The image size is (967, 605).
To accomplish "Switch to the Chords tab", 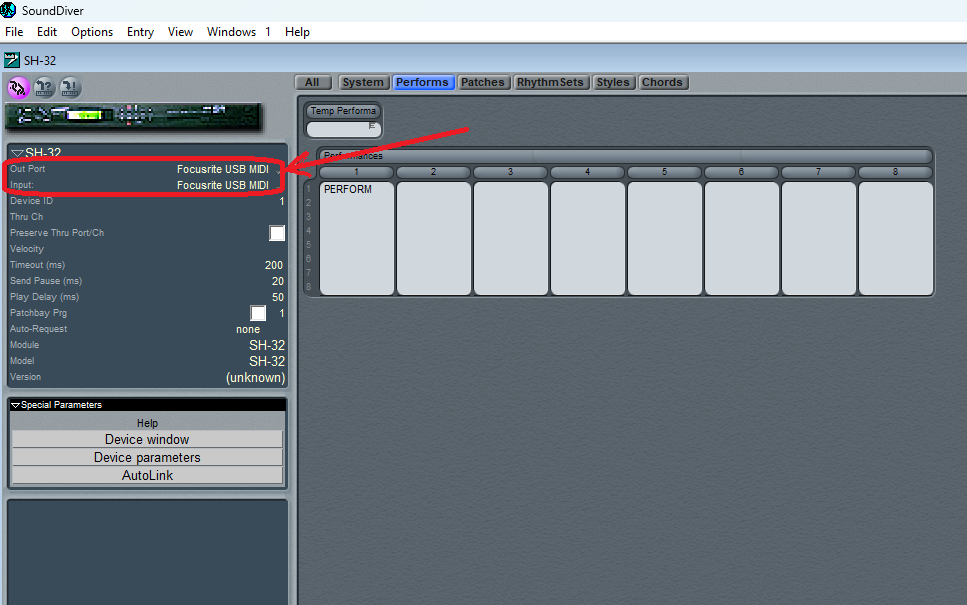I will click(662, 82).
